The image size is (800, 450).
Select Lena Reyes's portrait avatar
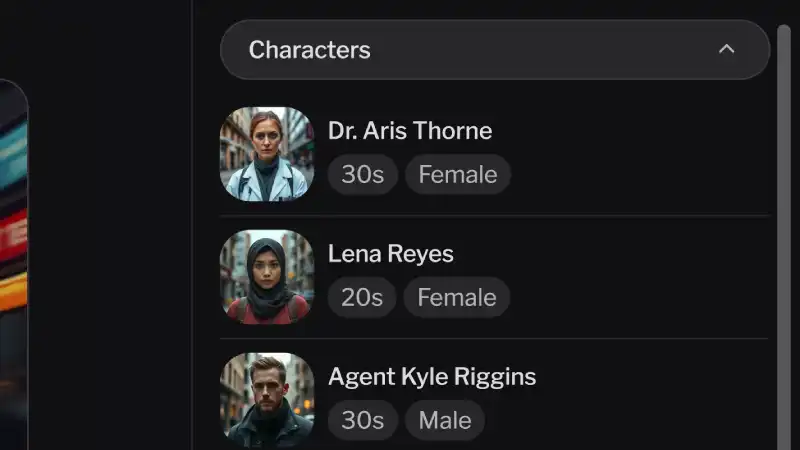(x=266, y=277)
